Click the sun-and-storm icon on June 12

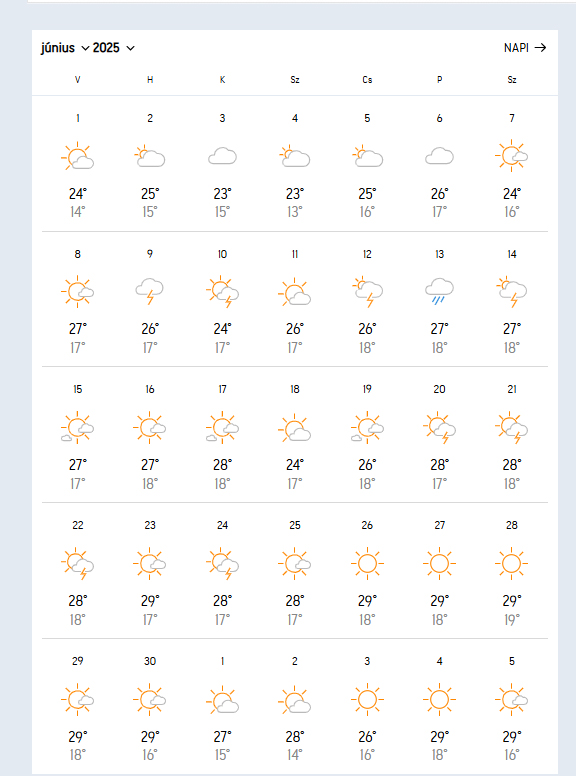click(x=367, y=291)
